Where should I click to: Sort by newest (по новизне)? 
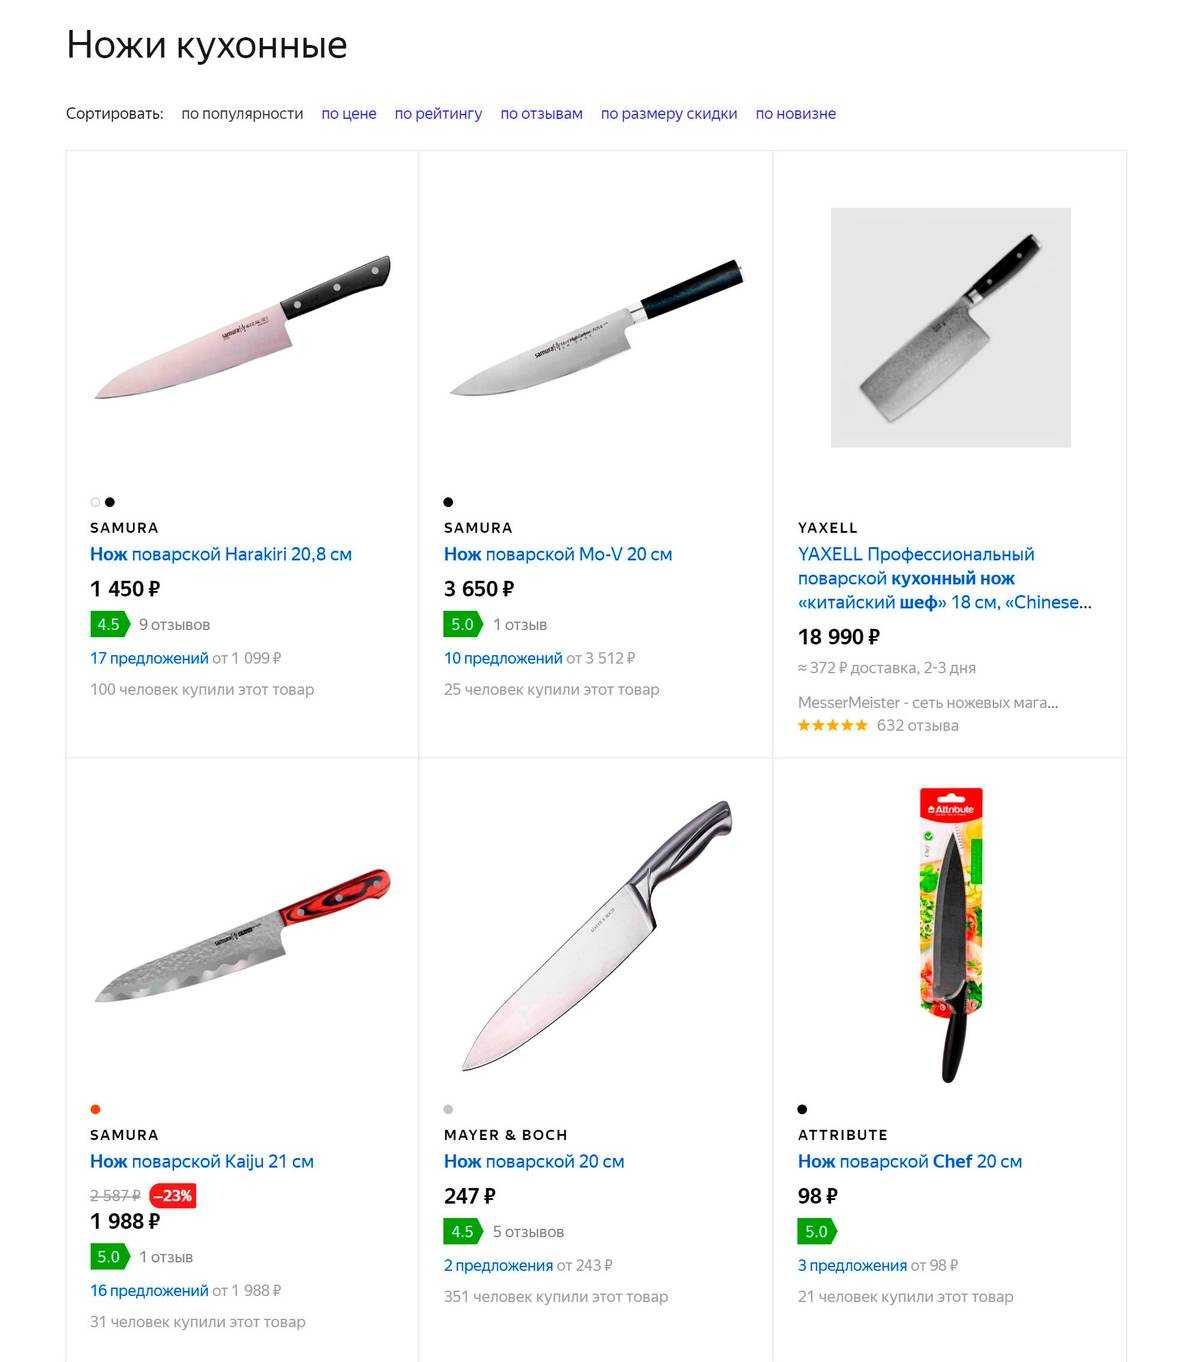pyautogui.click(x=795, y=114)
